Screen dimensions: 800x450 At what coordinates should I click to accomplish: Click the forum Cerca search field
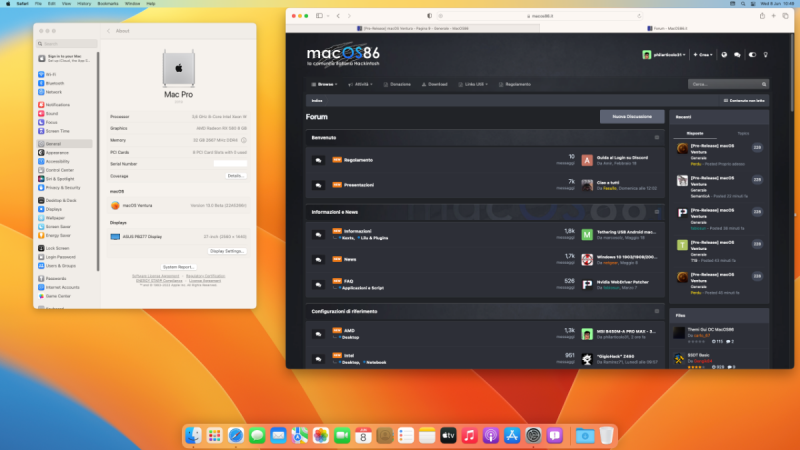pos(728,84)
